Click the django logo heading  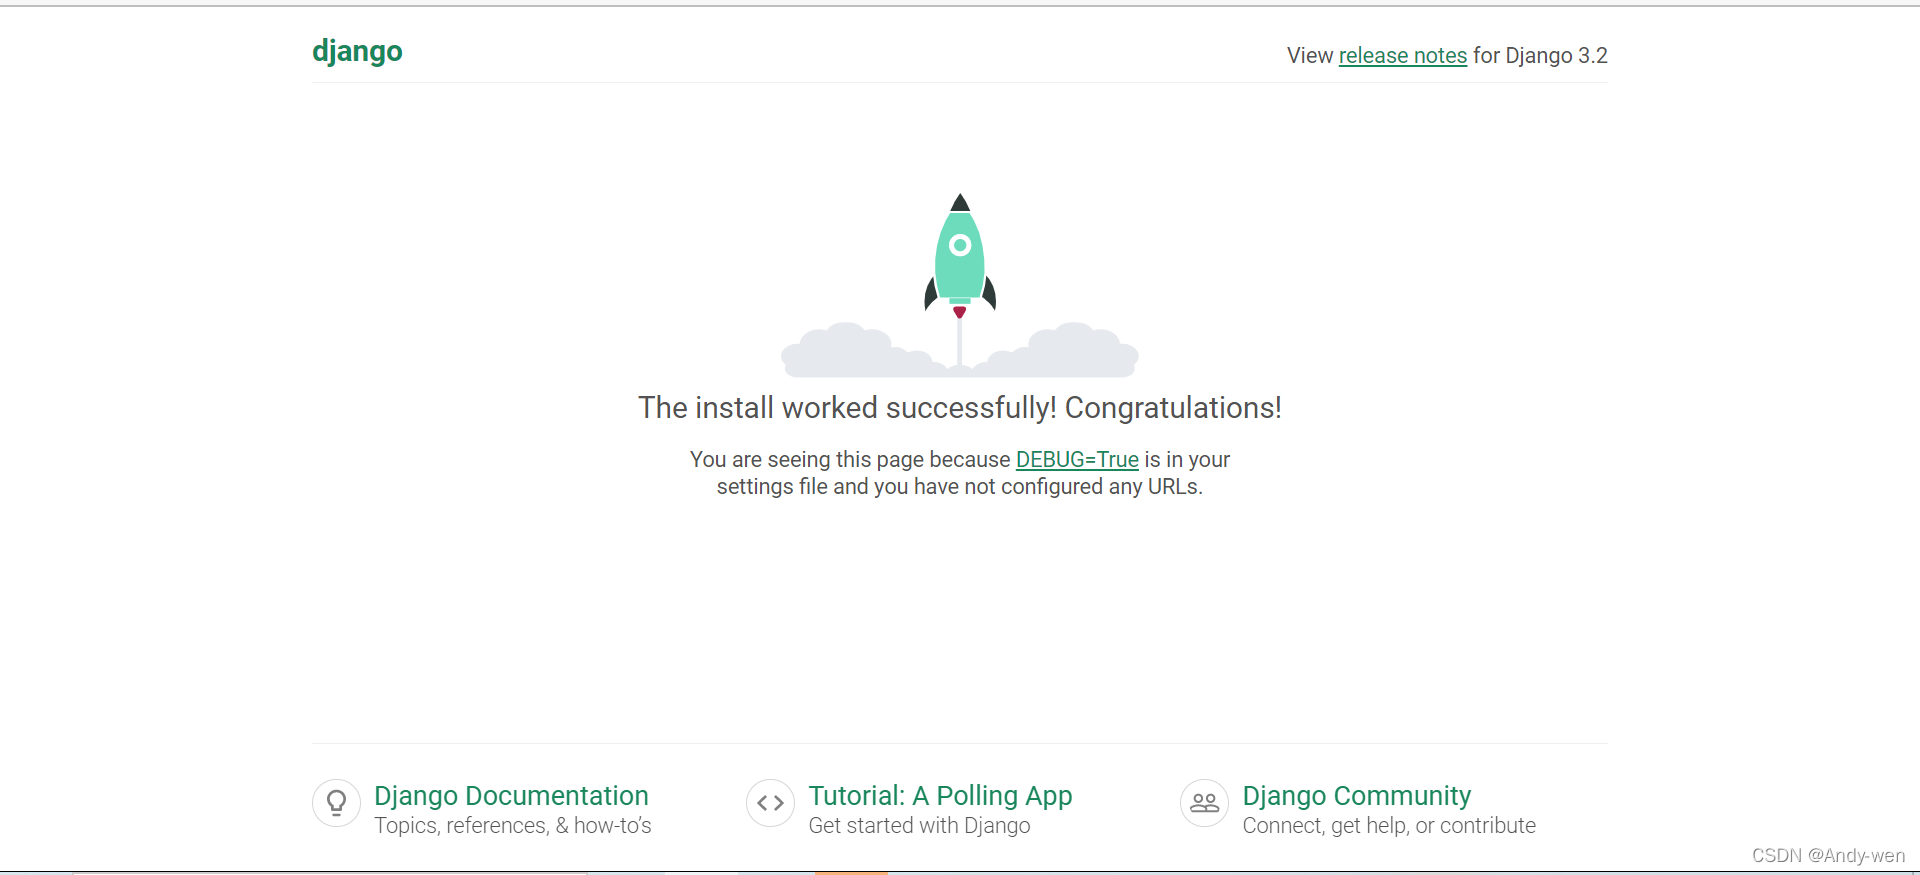click(x=357, y=52)
